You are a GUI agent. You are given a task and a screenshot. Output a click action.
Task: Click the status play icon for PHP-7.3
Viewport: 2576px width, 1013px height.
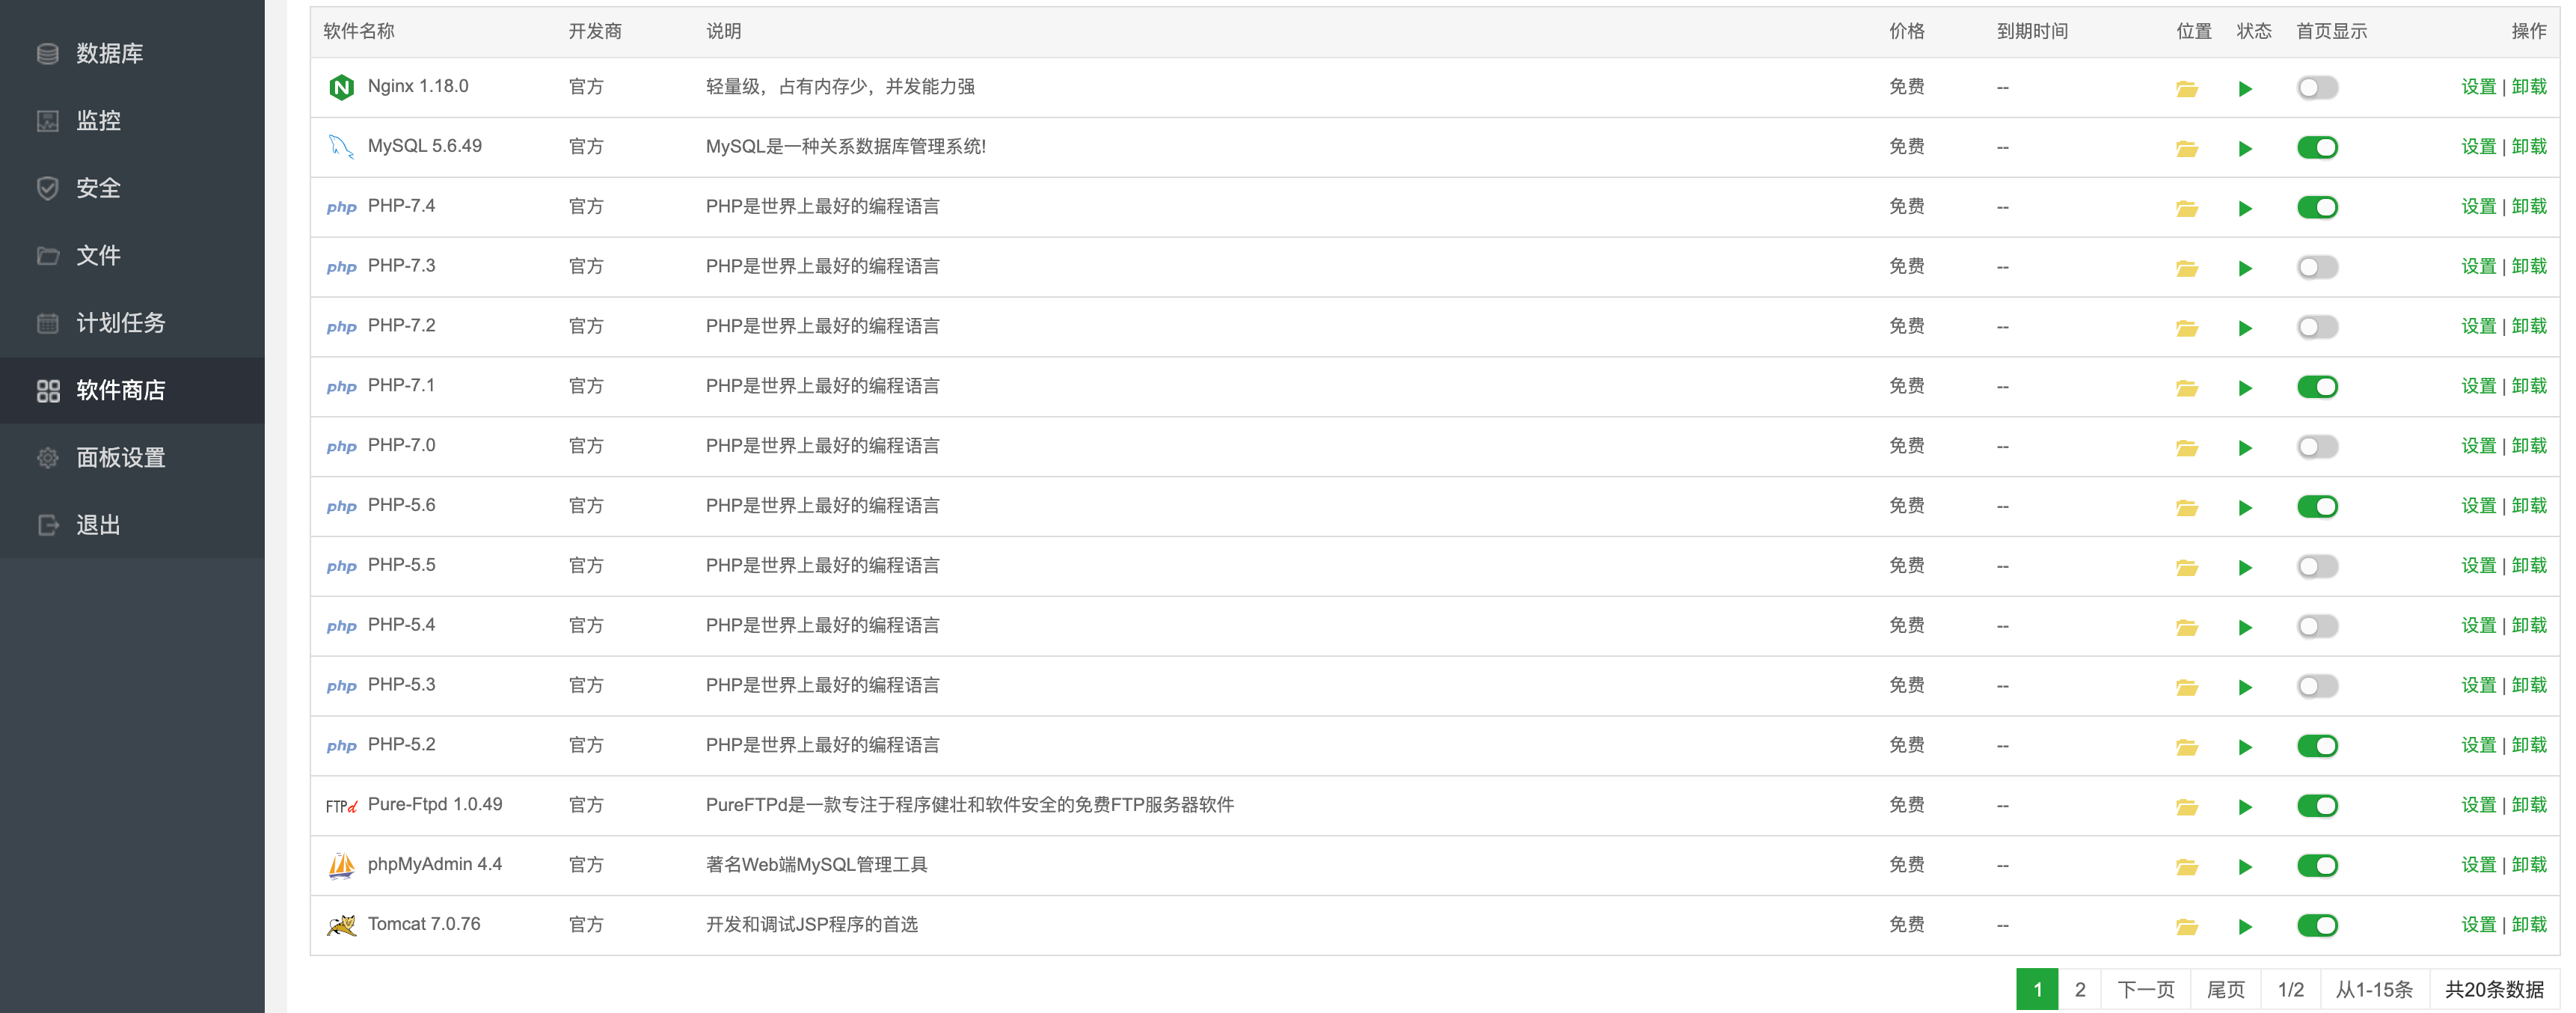tap(2245, 268)
